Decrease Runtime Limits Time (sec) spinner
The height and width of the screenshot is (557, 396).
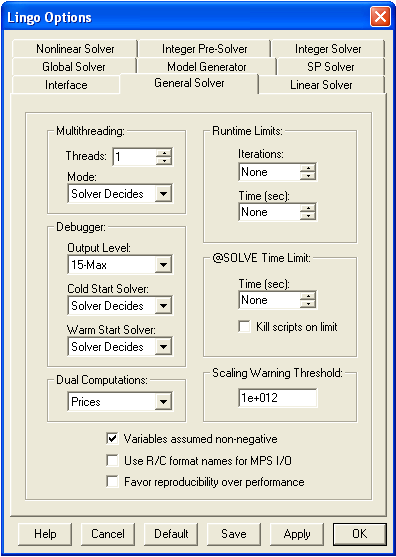click(308, 216)
